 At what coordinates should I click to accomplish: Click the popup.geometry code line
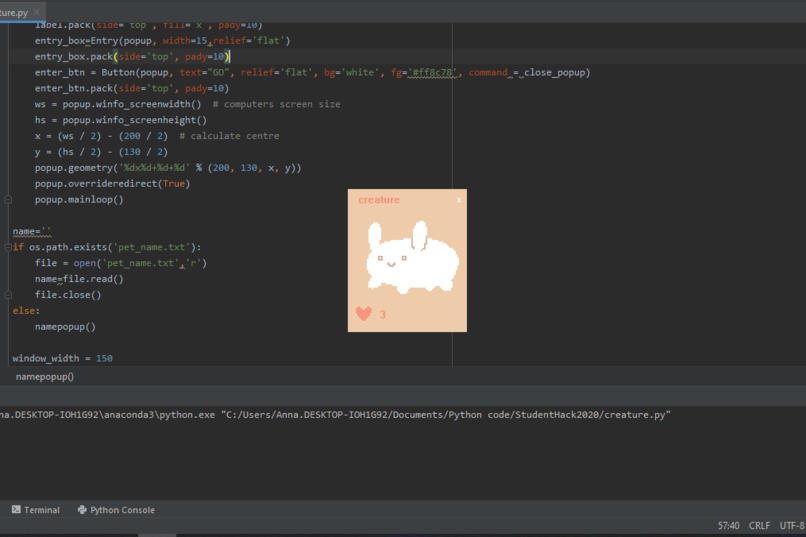[168, 168]
